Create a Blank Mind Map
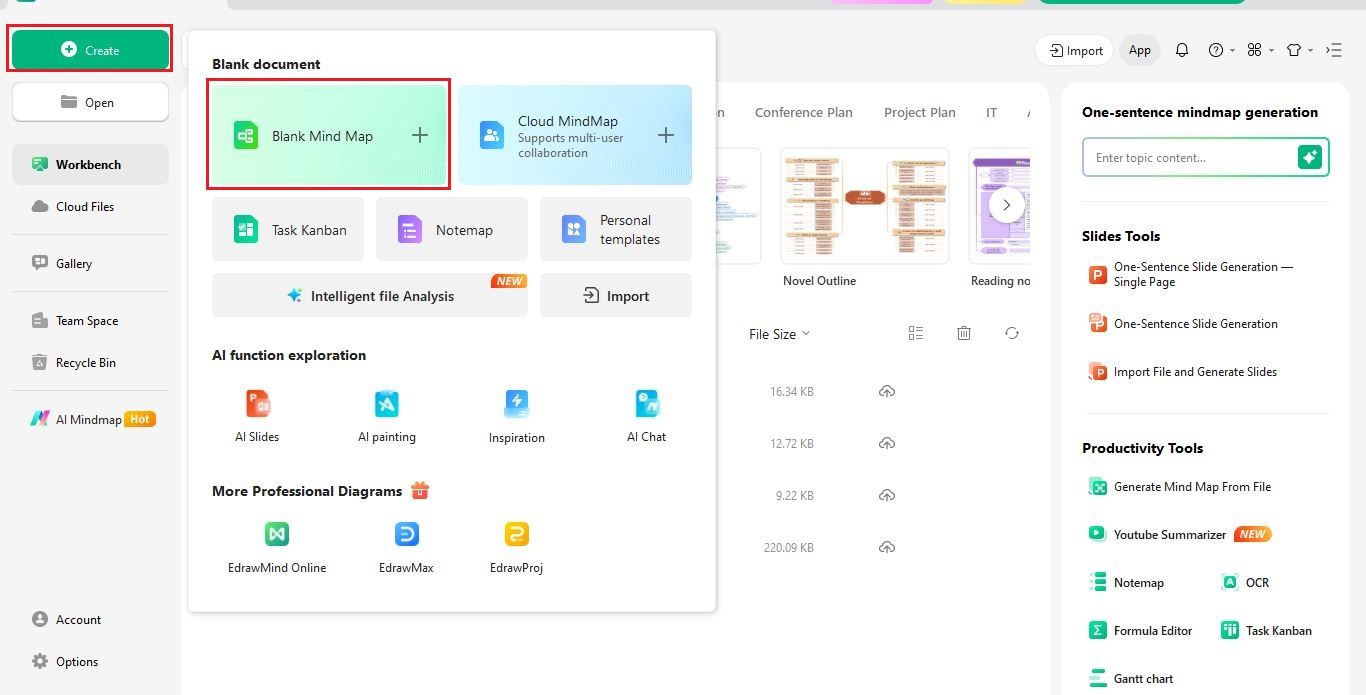 [x=328, y=135]
